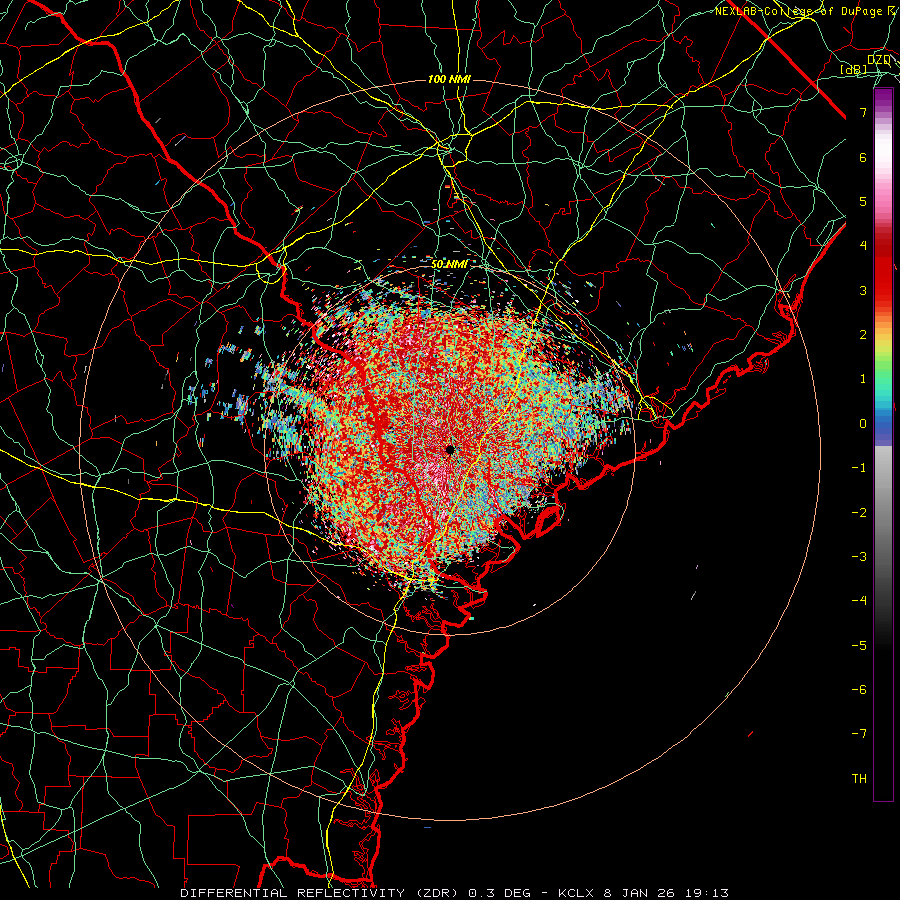Click the "5" value on the color scale
The width and height of the screenshot is (900, 900).
863,201
